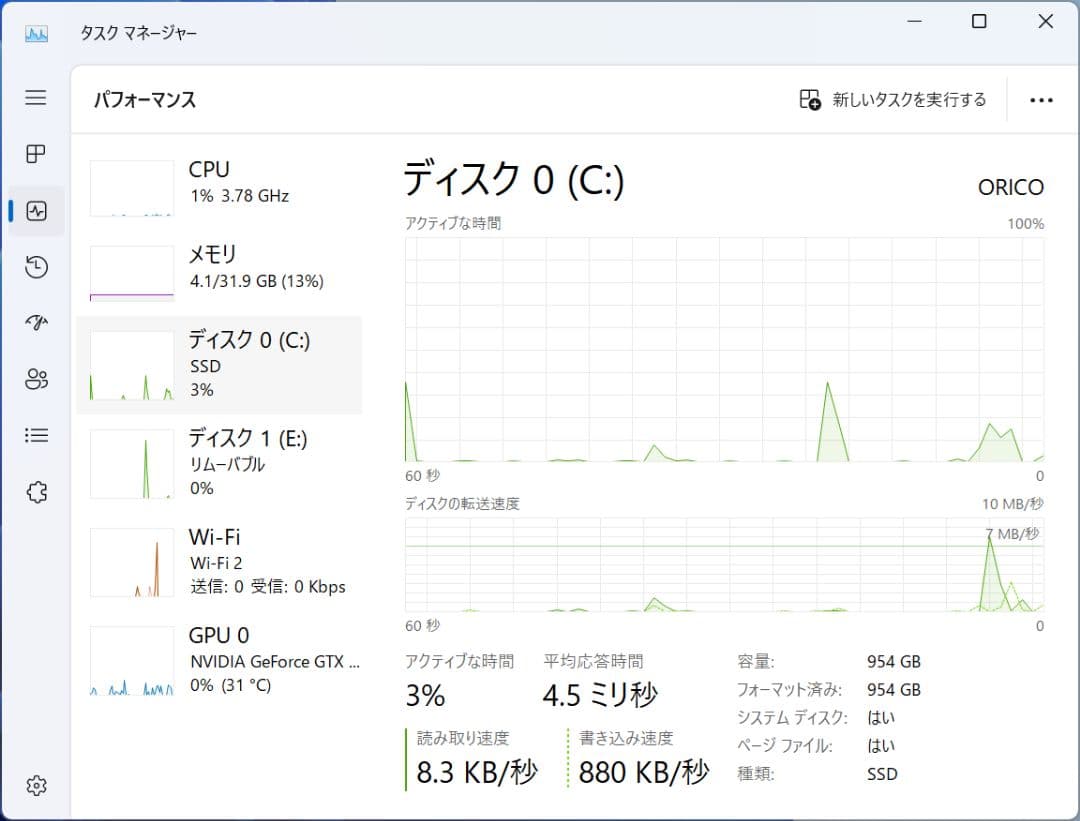1080x821 pixels.
Task: Select the メモリ performance panel
Action: pyautogui.click(x=220, y=270)
